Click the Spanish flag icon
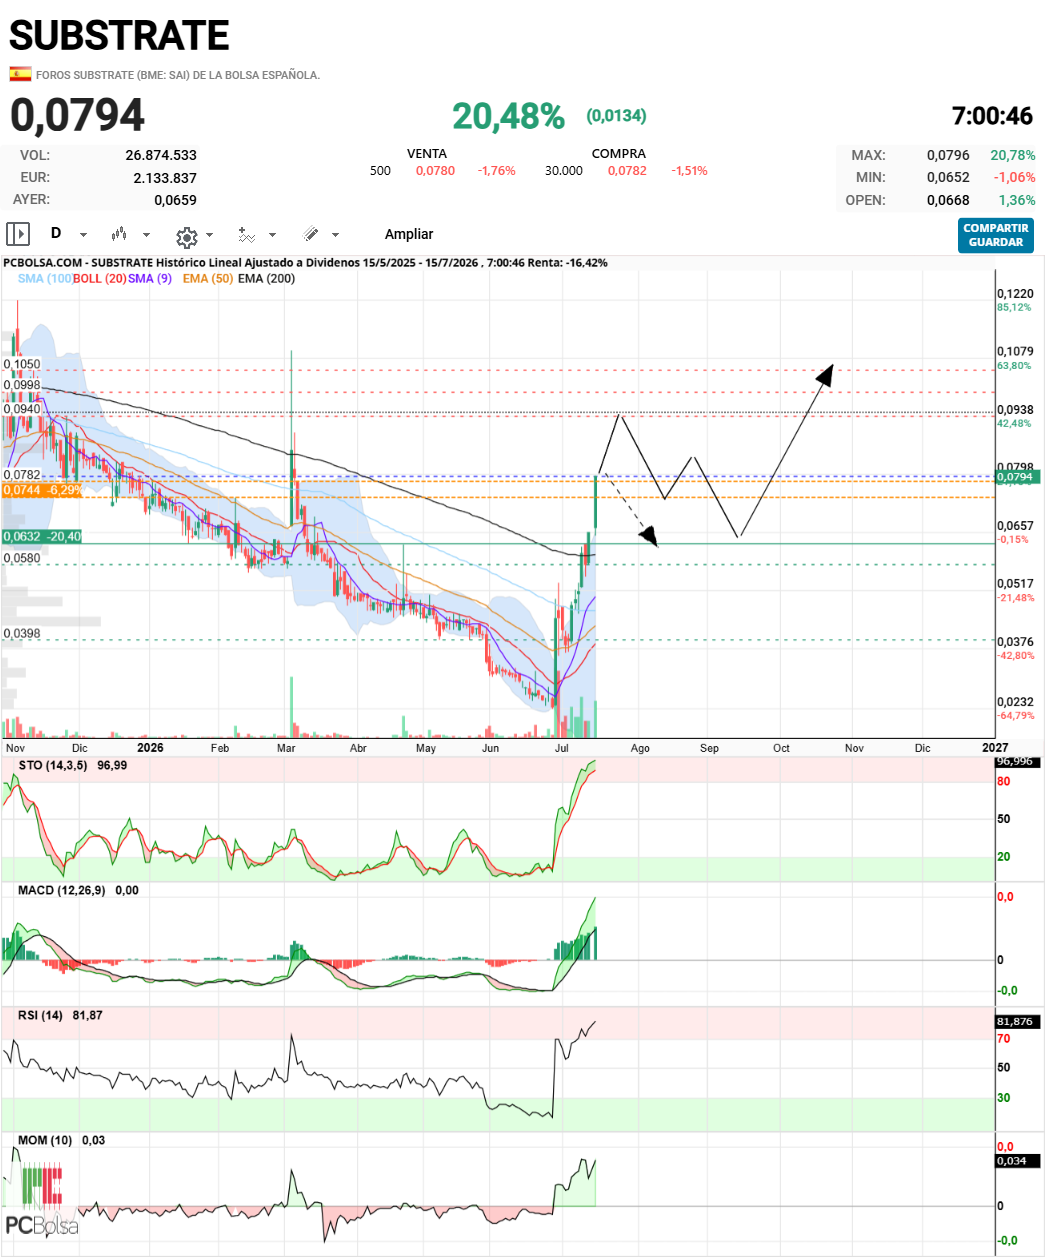Image resolution: width=1048 pixels, height=1257 pixels. [20, 74]
